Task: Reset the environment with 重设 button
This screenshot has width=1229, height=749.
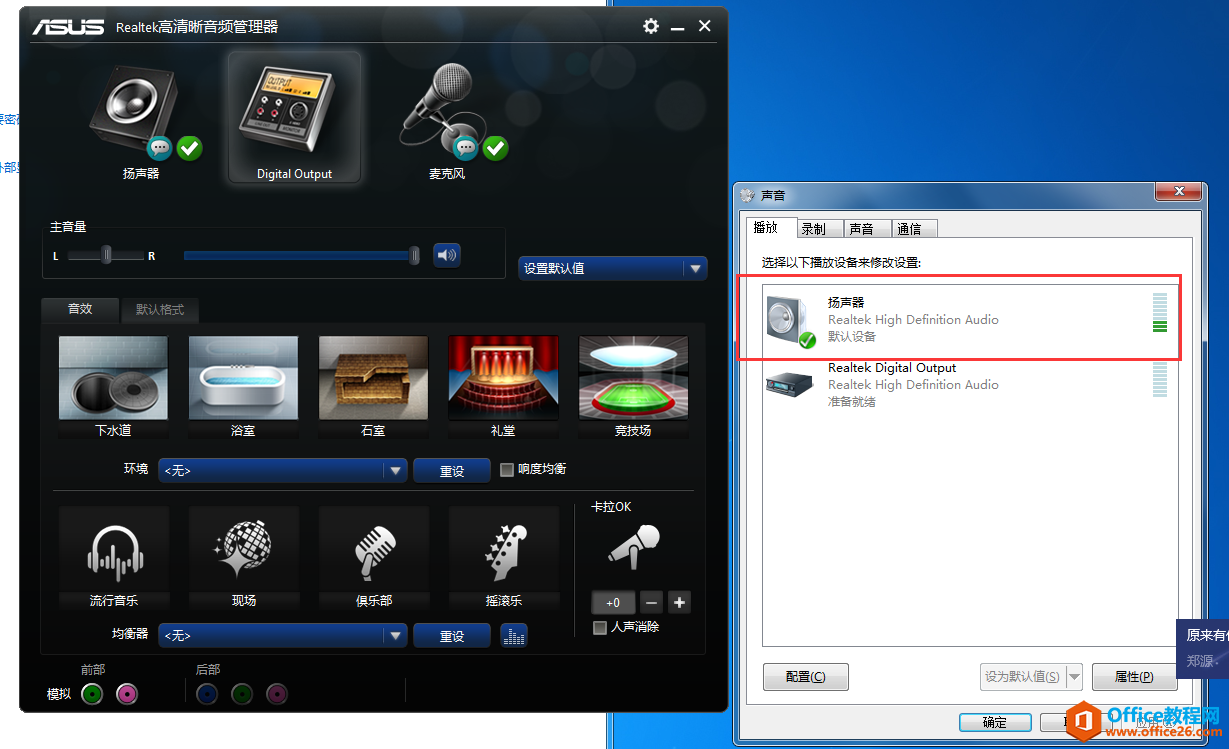Action: coord(452,470)
